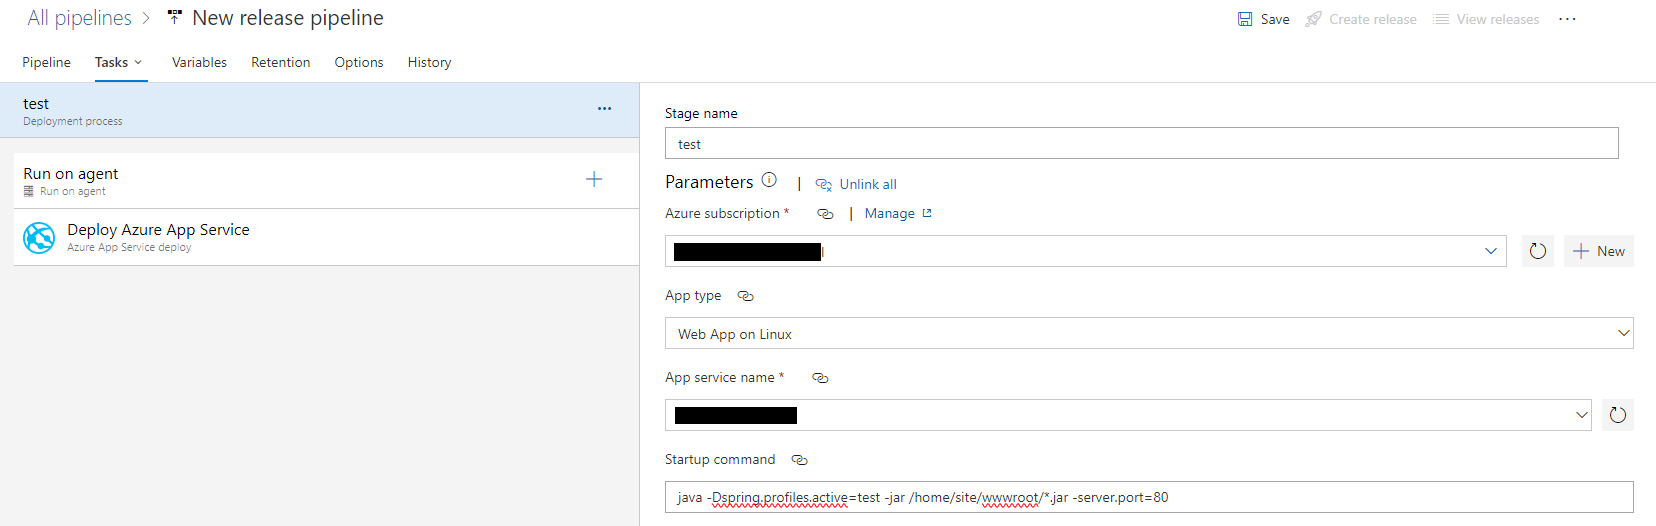Click the View releases label

coord(1498,19)
